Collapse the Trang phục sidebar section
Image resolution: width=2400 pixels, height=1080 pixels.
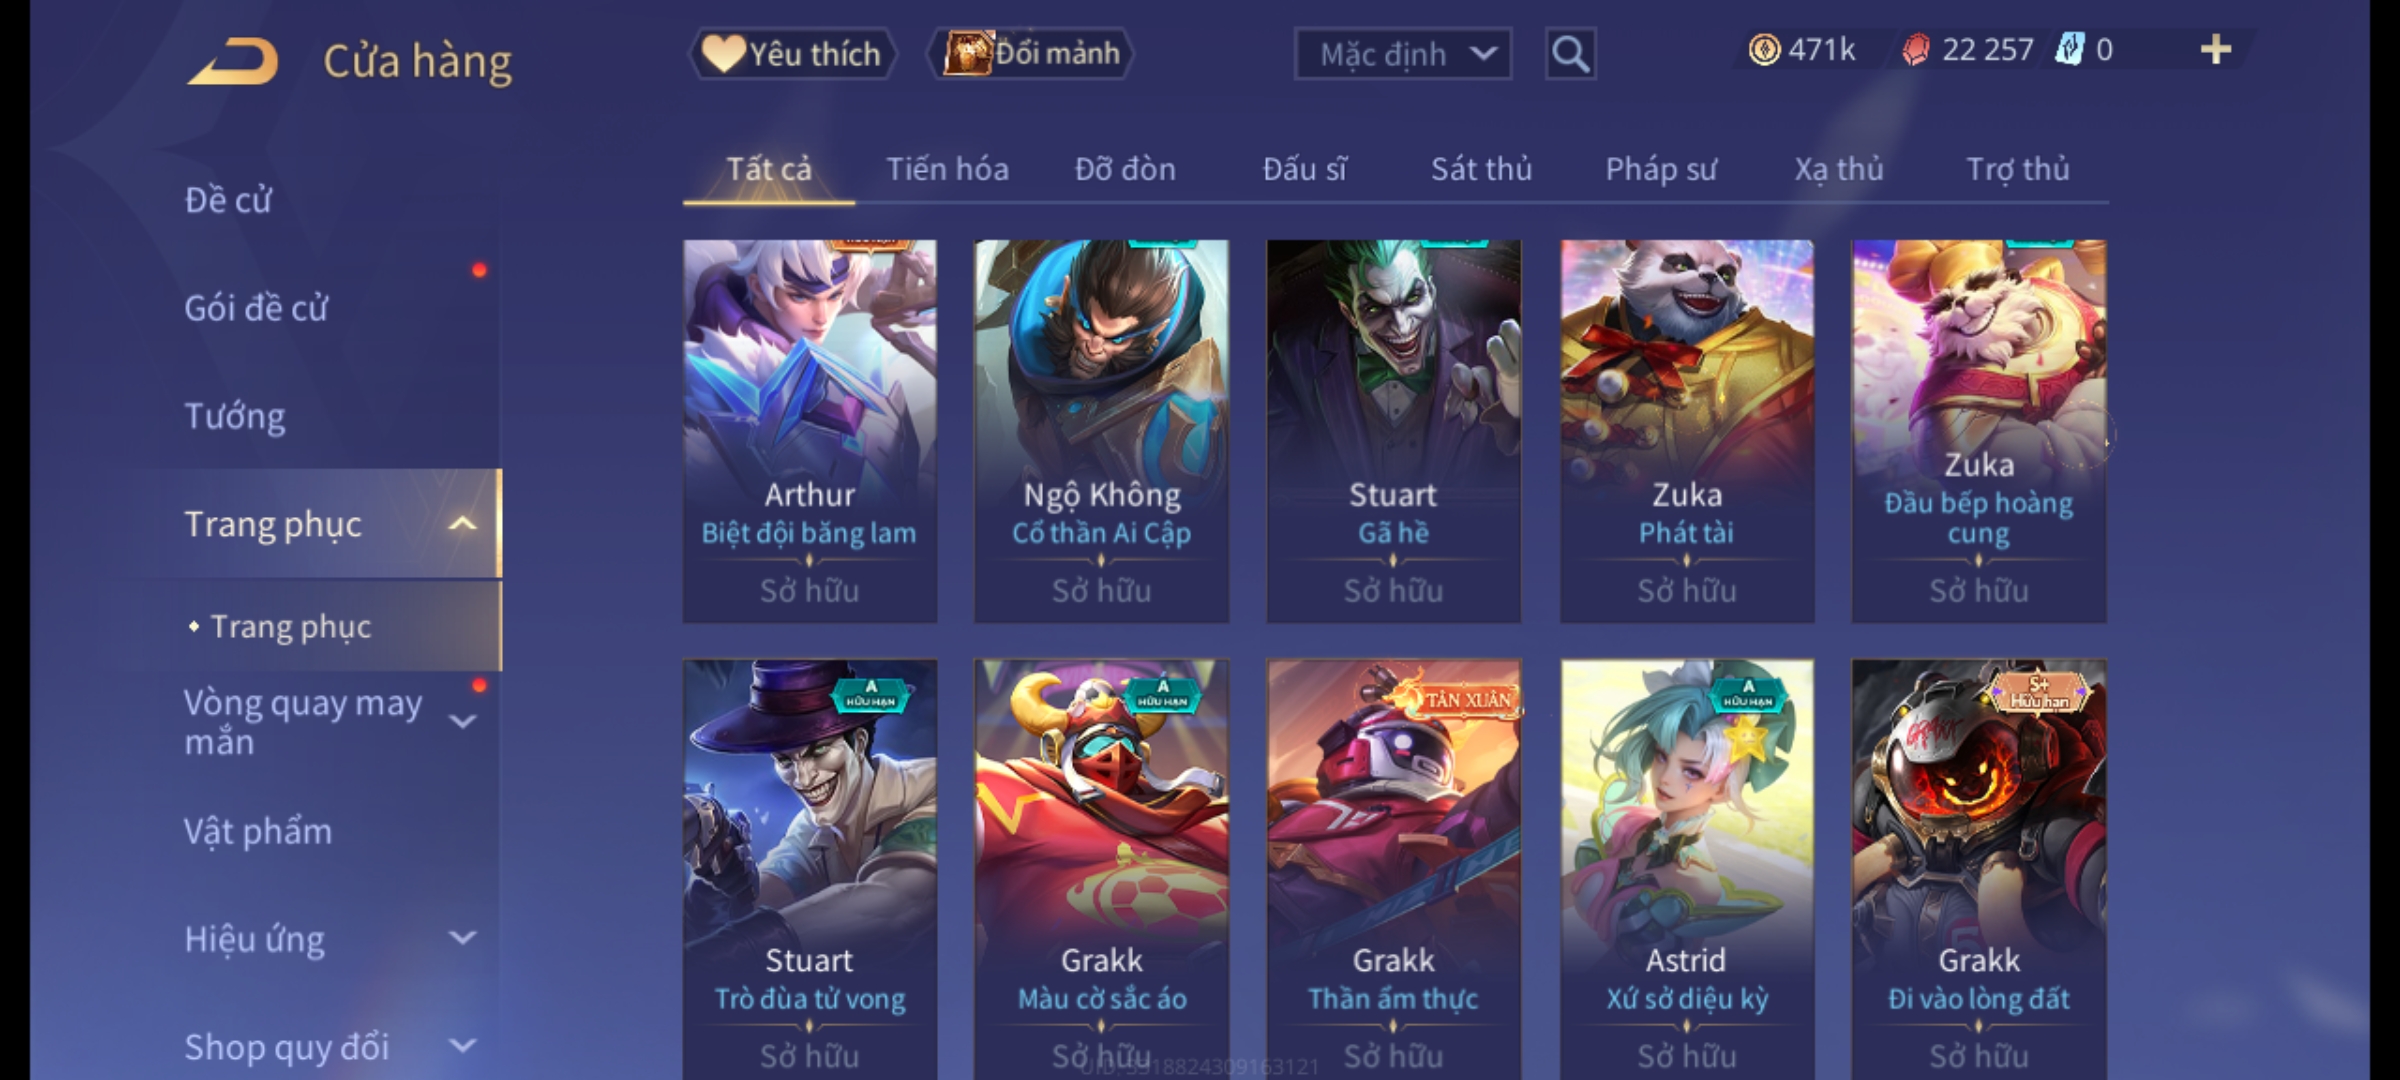click(462, 524)
